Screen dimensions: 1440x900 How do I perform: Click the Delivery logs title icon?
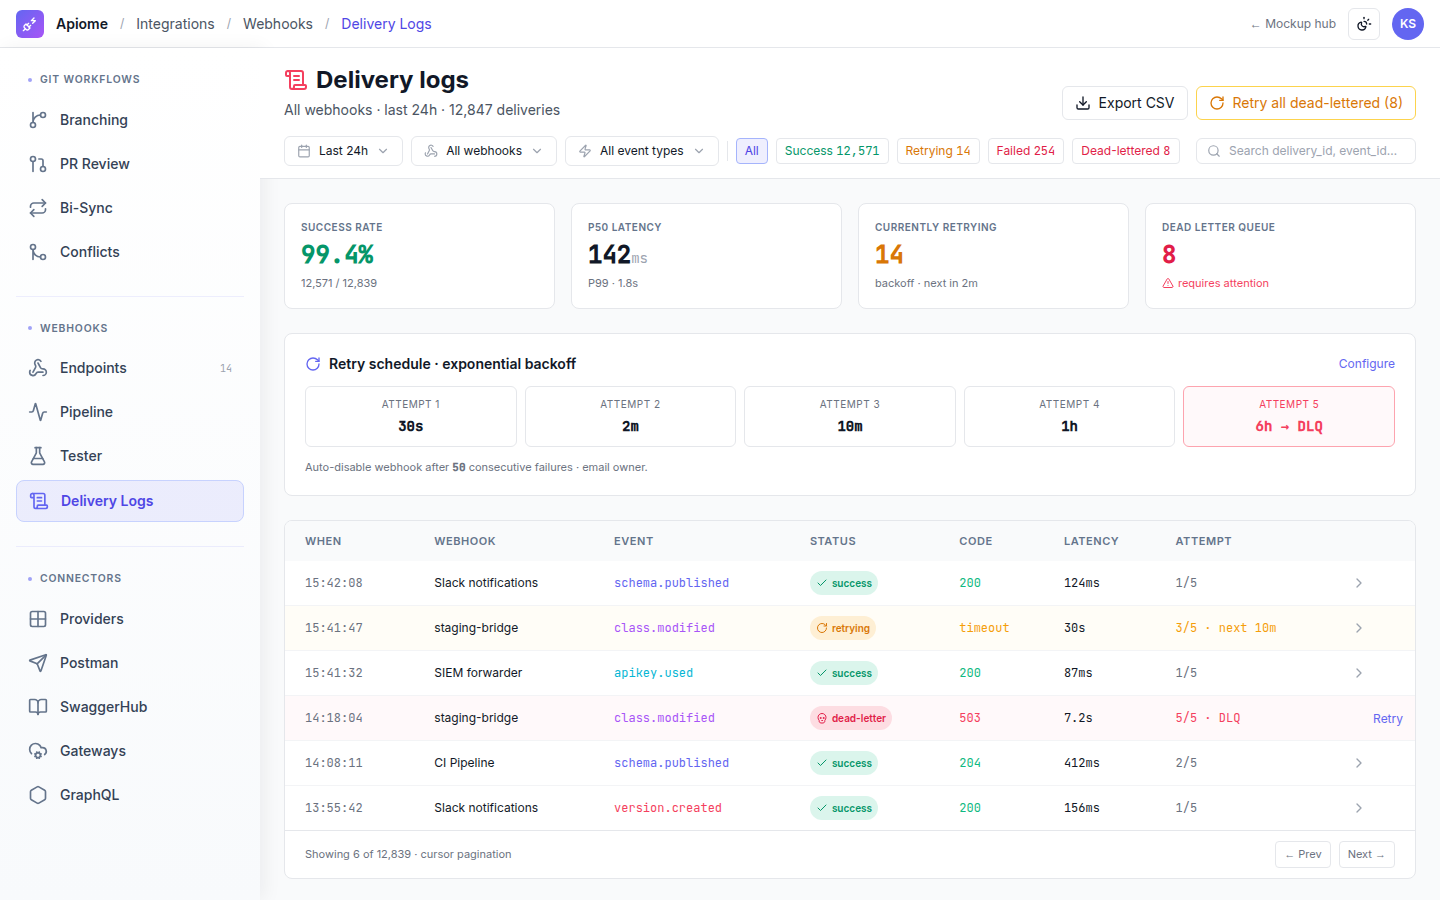[295, 80]
